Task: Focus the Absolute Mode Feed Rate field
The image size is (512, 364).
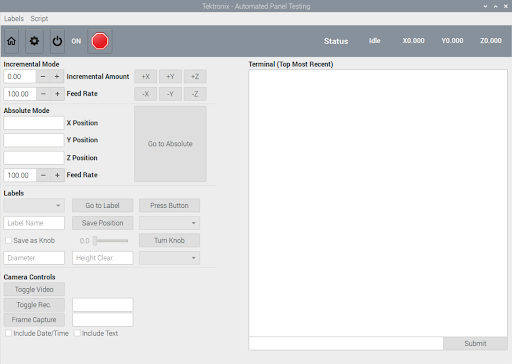Action: point(20,175)
